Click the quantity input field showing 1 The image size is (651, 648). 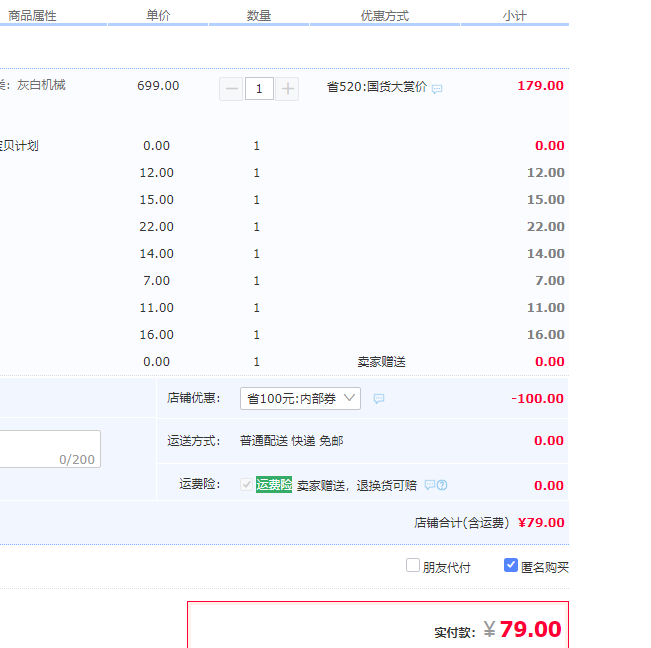(x=259, y=88)
